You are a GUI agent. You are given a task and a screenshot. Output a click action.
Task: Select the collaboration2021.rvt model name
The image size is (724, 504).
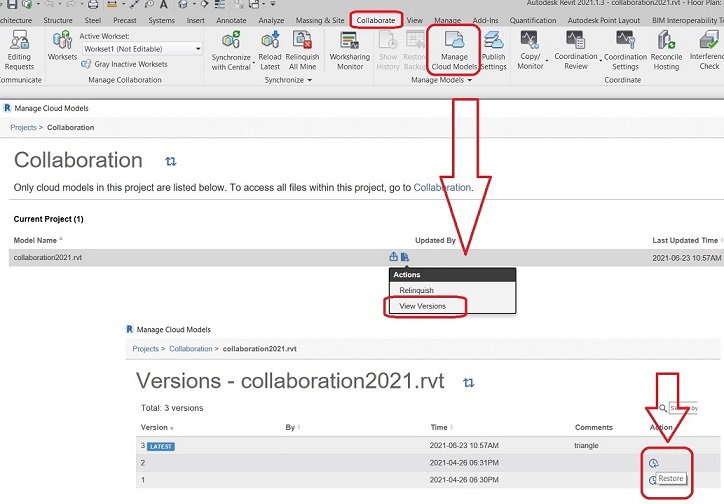[48, 258]
